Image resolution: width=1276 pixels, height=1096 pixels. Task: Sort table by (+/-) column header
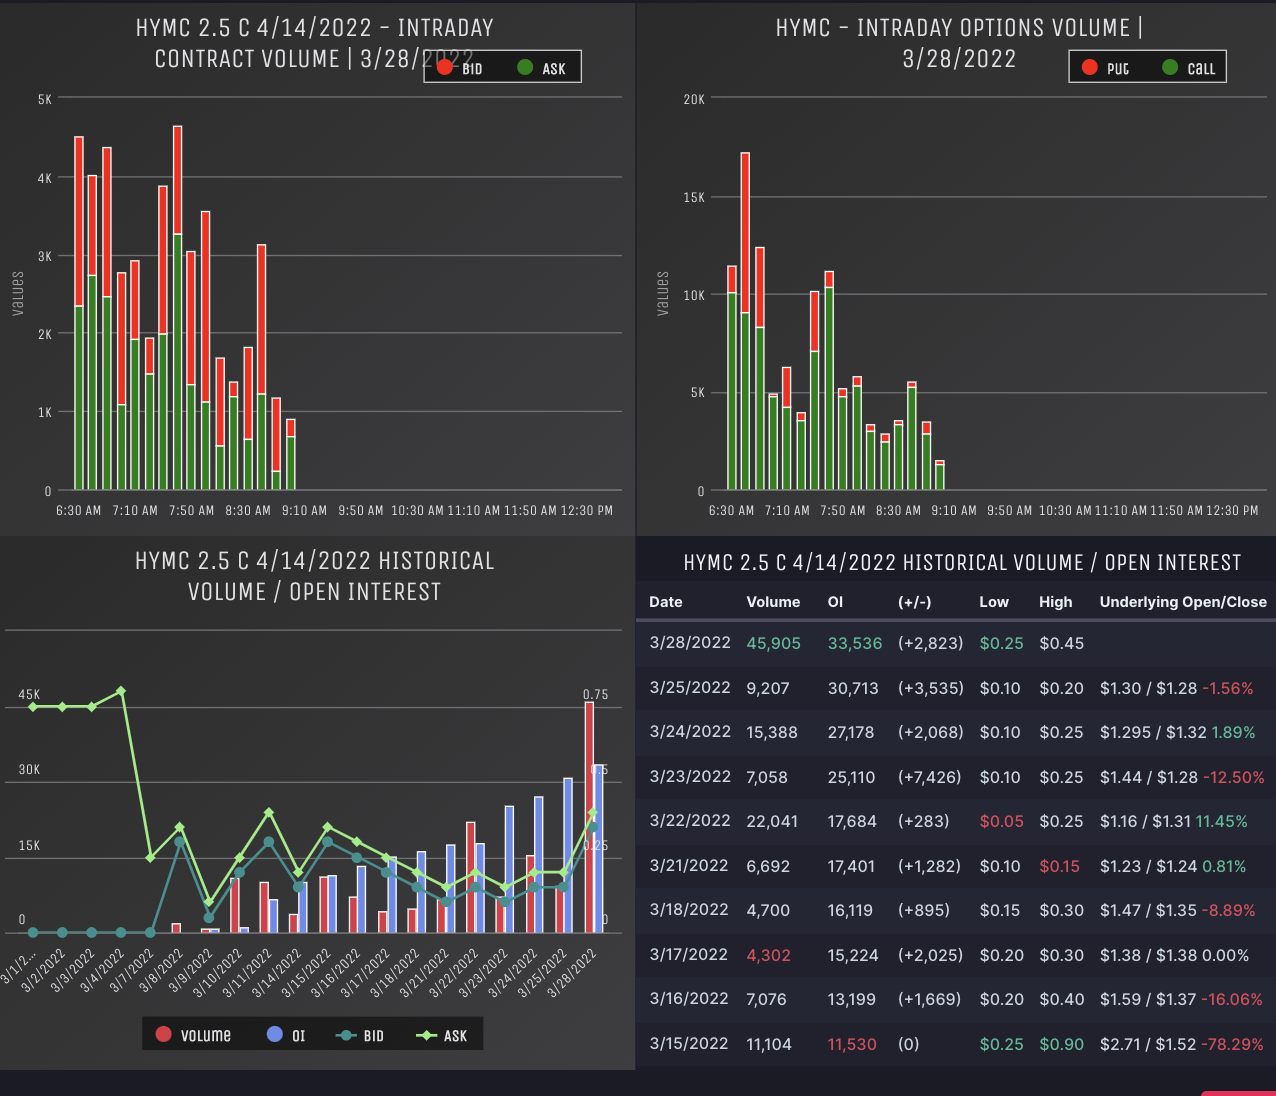coord(914,602)
